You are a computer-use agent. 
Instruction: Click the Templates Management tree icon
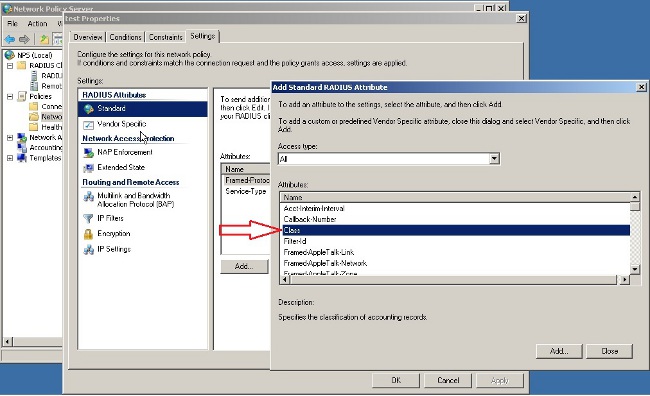(x=22, y=158)
